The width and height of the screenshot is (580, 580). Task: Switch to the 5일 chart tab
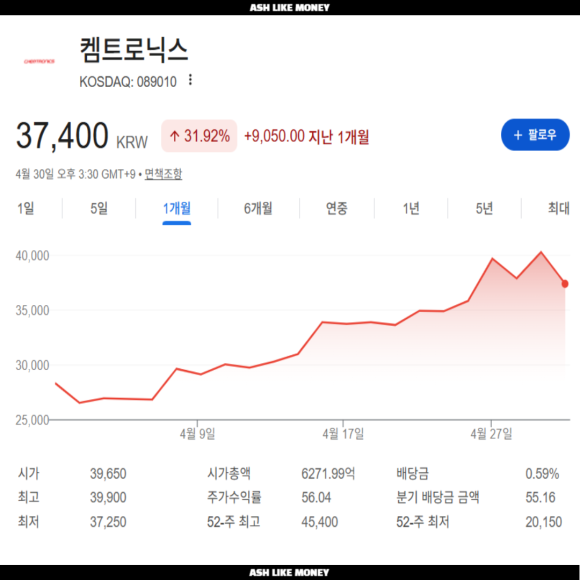[x=99, y=208]
